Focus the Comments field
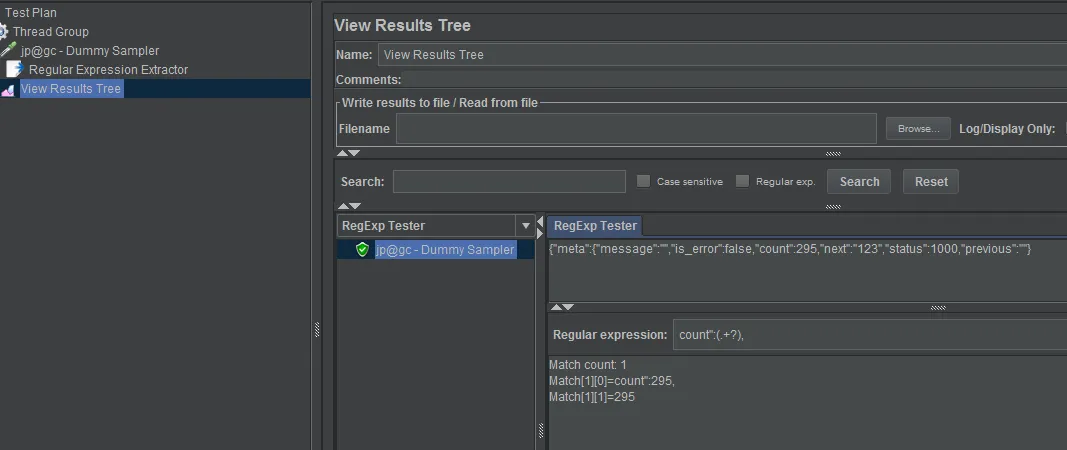Screen dimensions: 1067x450 [735, 80]
